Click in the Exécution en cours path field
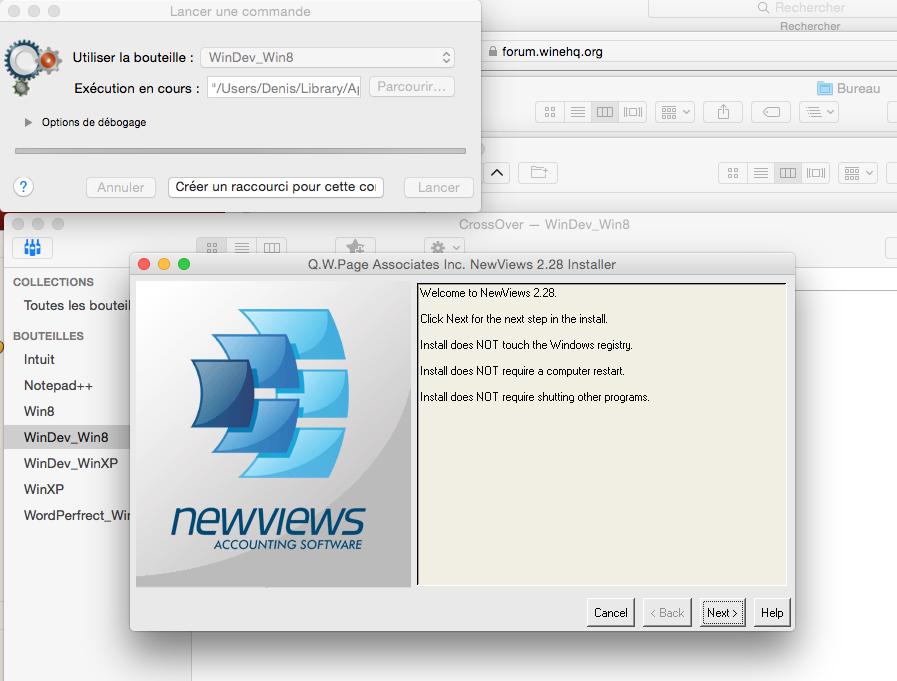This screenshot has width=897, height=681. 284,88
